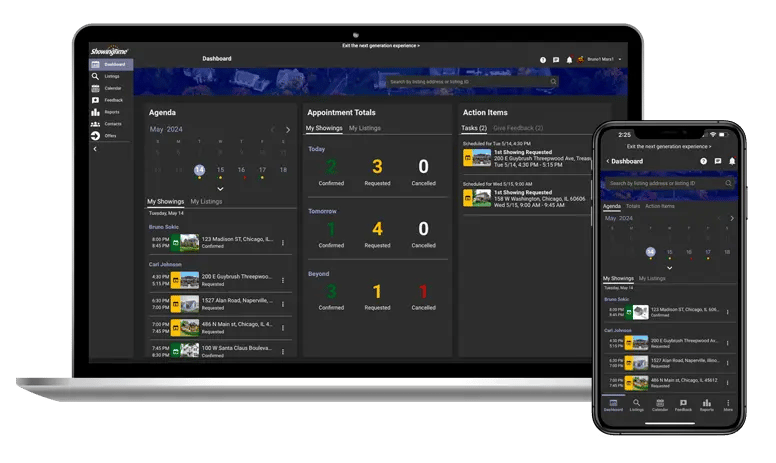Click Today's Requested count of 3
The width and height of the screenshot is (776, 463).
tap(377, 167)
